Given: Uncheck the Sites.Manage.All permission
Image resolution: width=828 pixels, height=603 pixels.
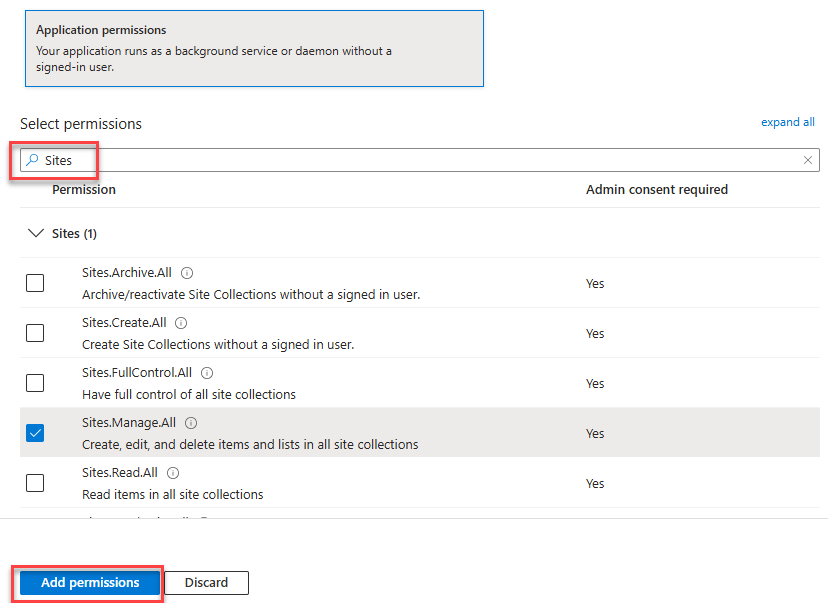Looking at the screenshot, I should 35,433.
